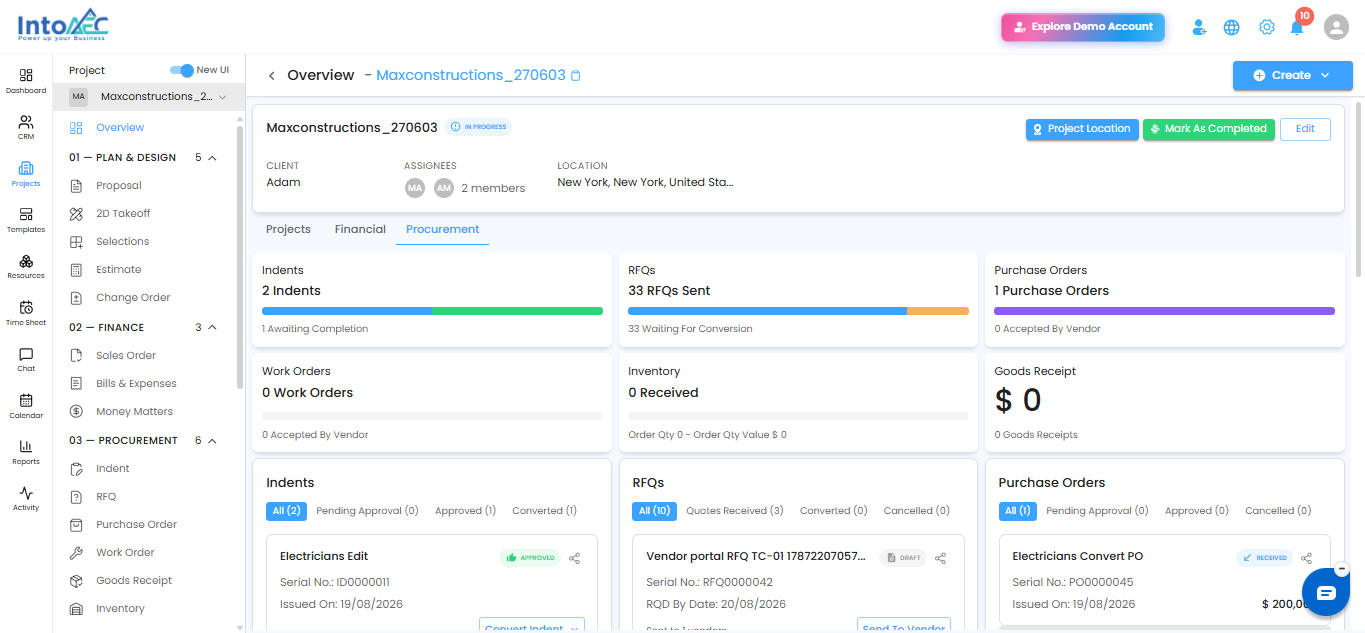Click the sidebar menu scrollbar
The height and width of the screenshot is (633, 1365).
[x=239, y=257]
